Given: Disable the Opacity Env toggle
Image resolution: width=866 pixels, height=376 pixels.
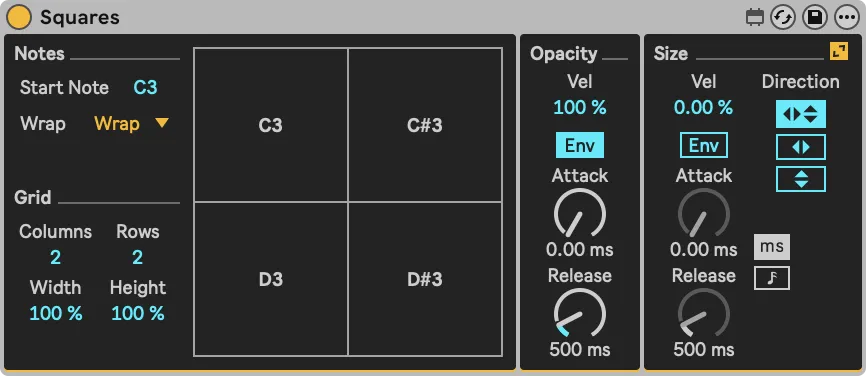Looking at the screenshot, I should coord(580,145).
